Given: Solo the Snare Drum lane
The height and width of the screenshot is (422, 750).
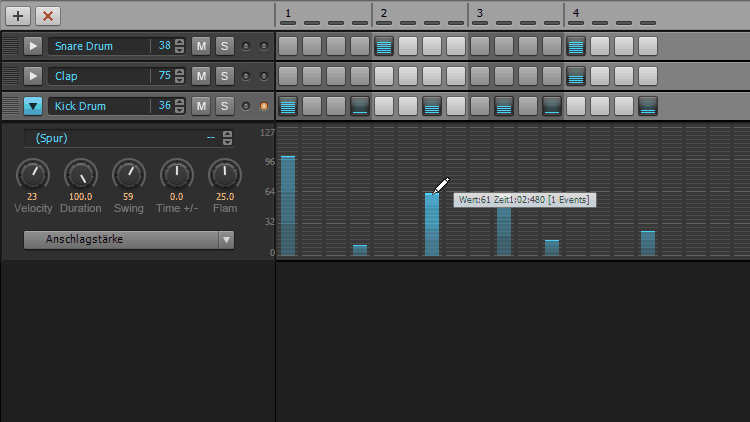Looking at the screenshot, I should tap(224, 46).
